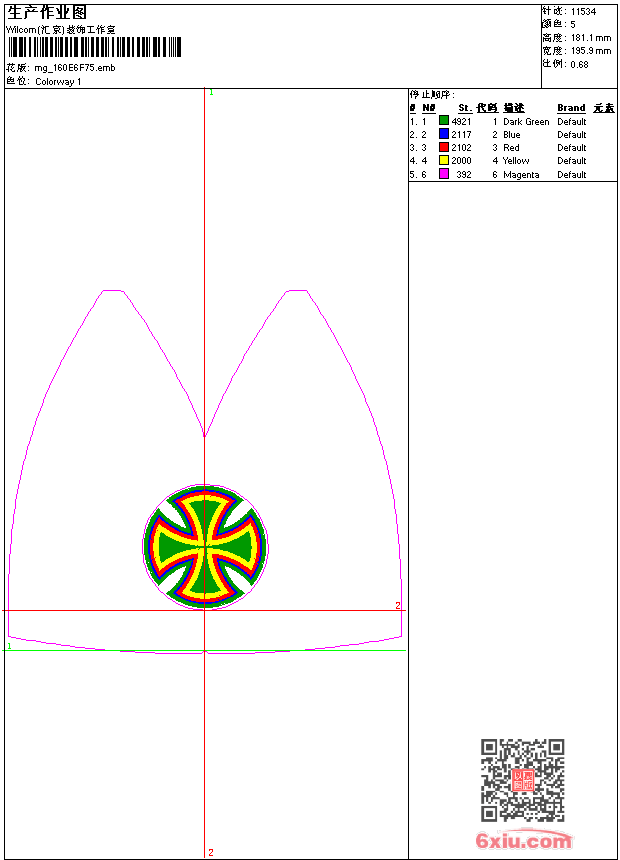Click the 'St.' column header

click(464, 108)
